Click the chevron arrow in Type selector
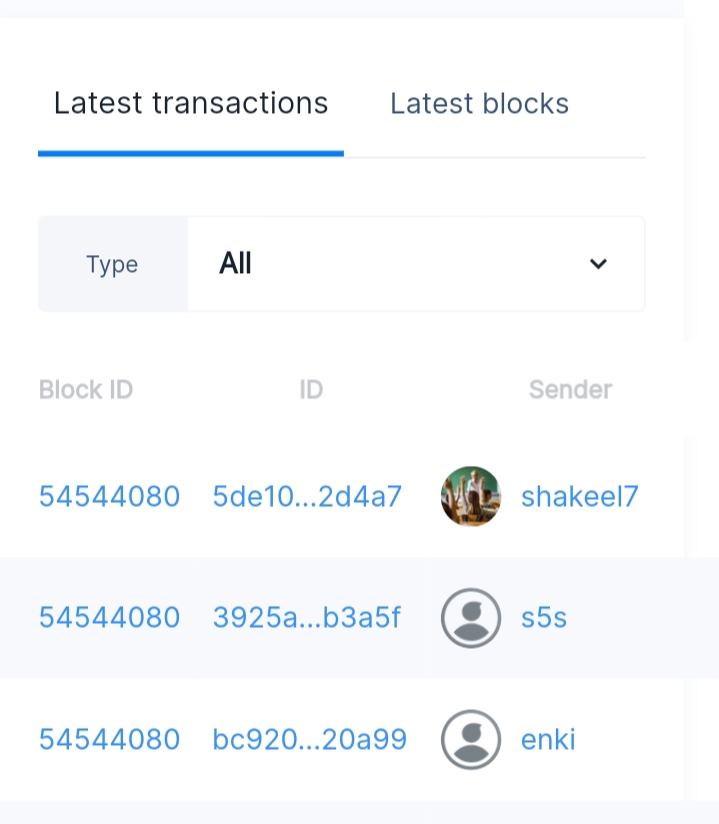The height and width of the screenshot is (824, 719). [598, 264]
